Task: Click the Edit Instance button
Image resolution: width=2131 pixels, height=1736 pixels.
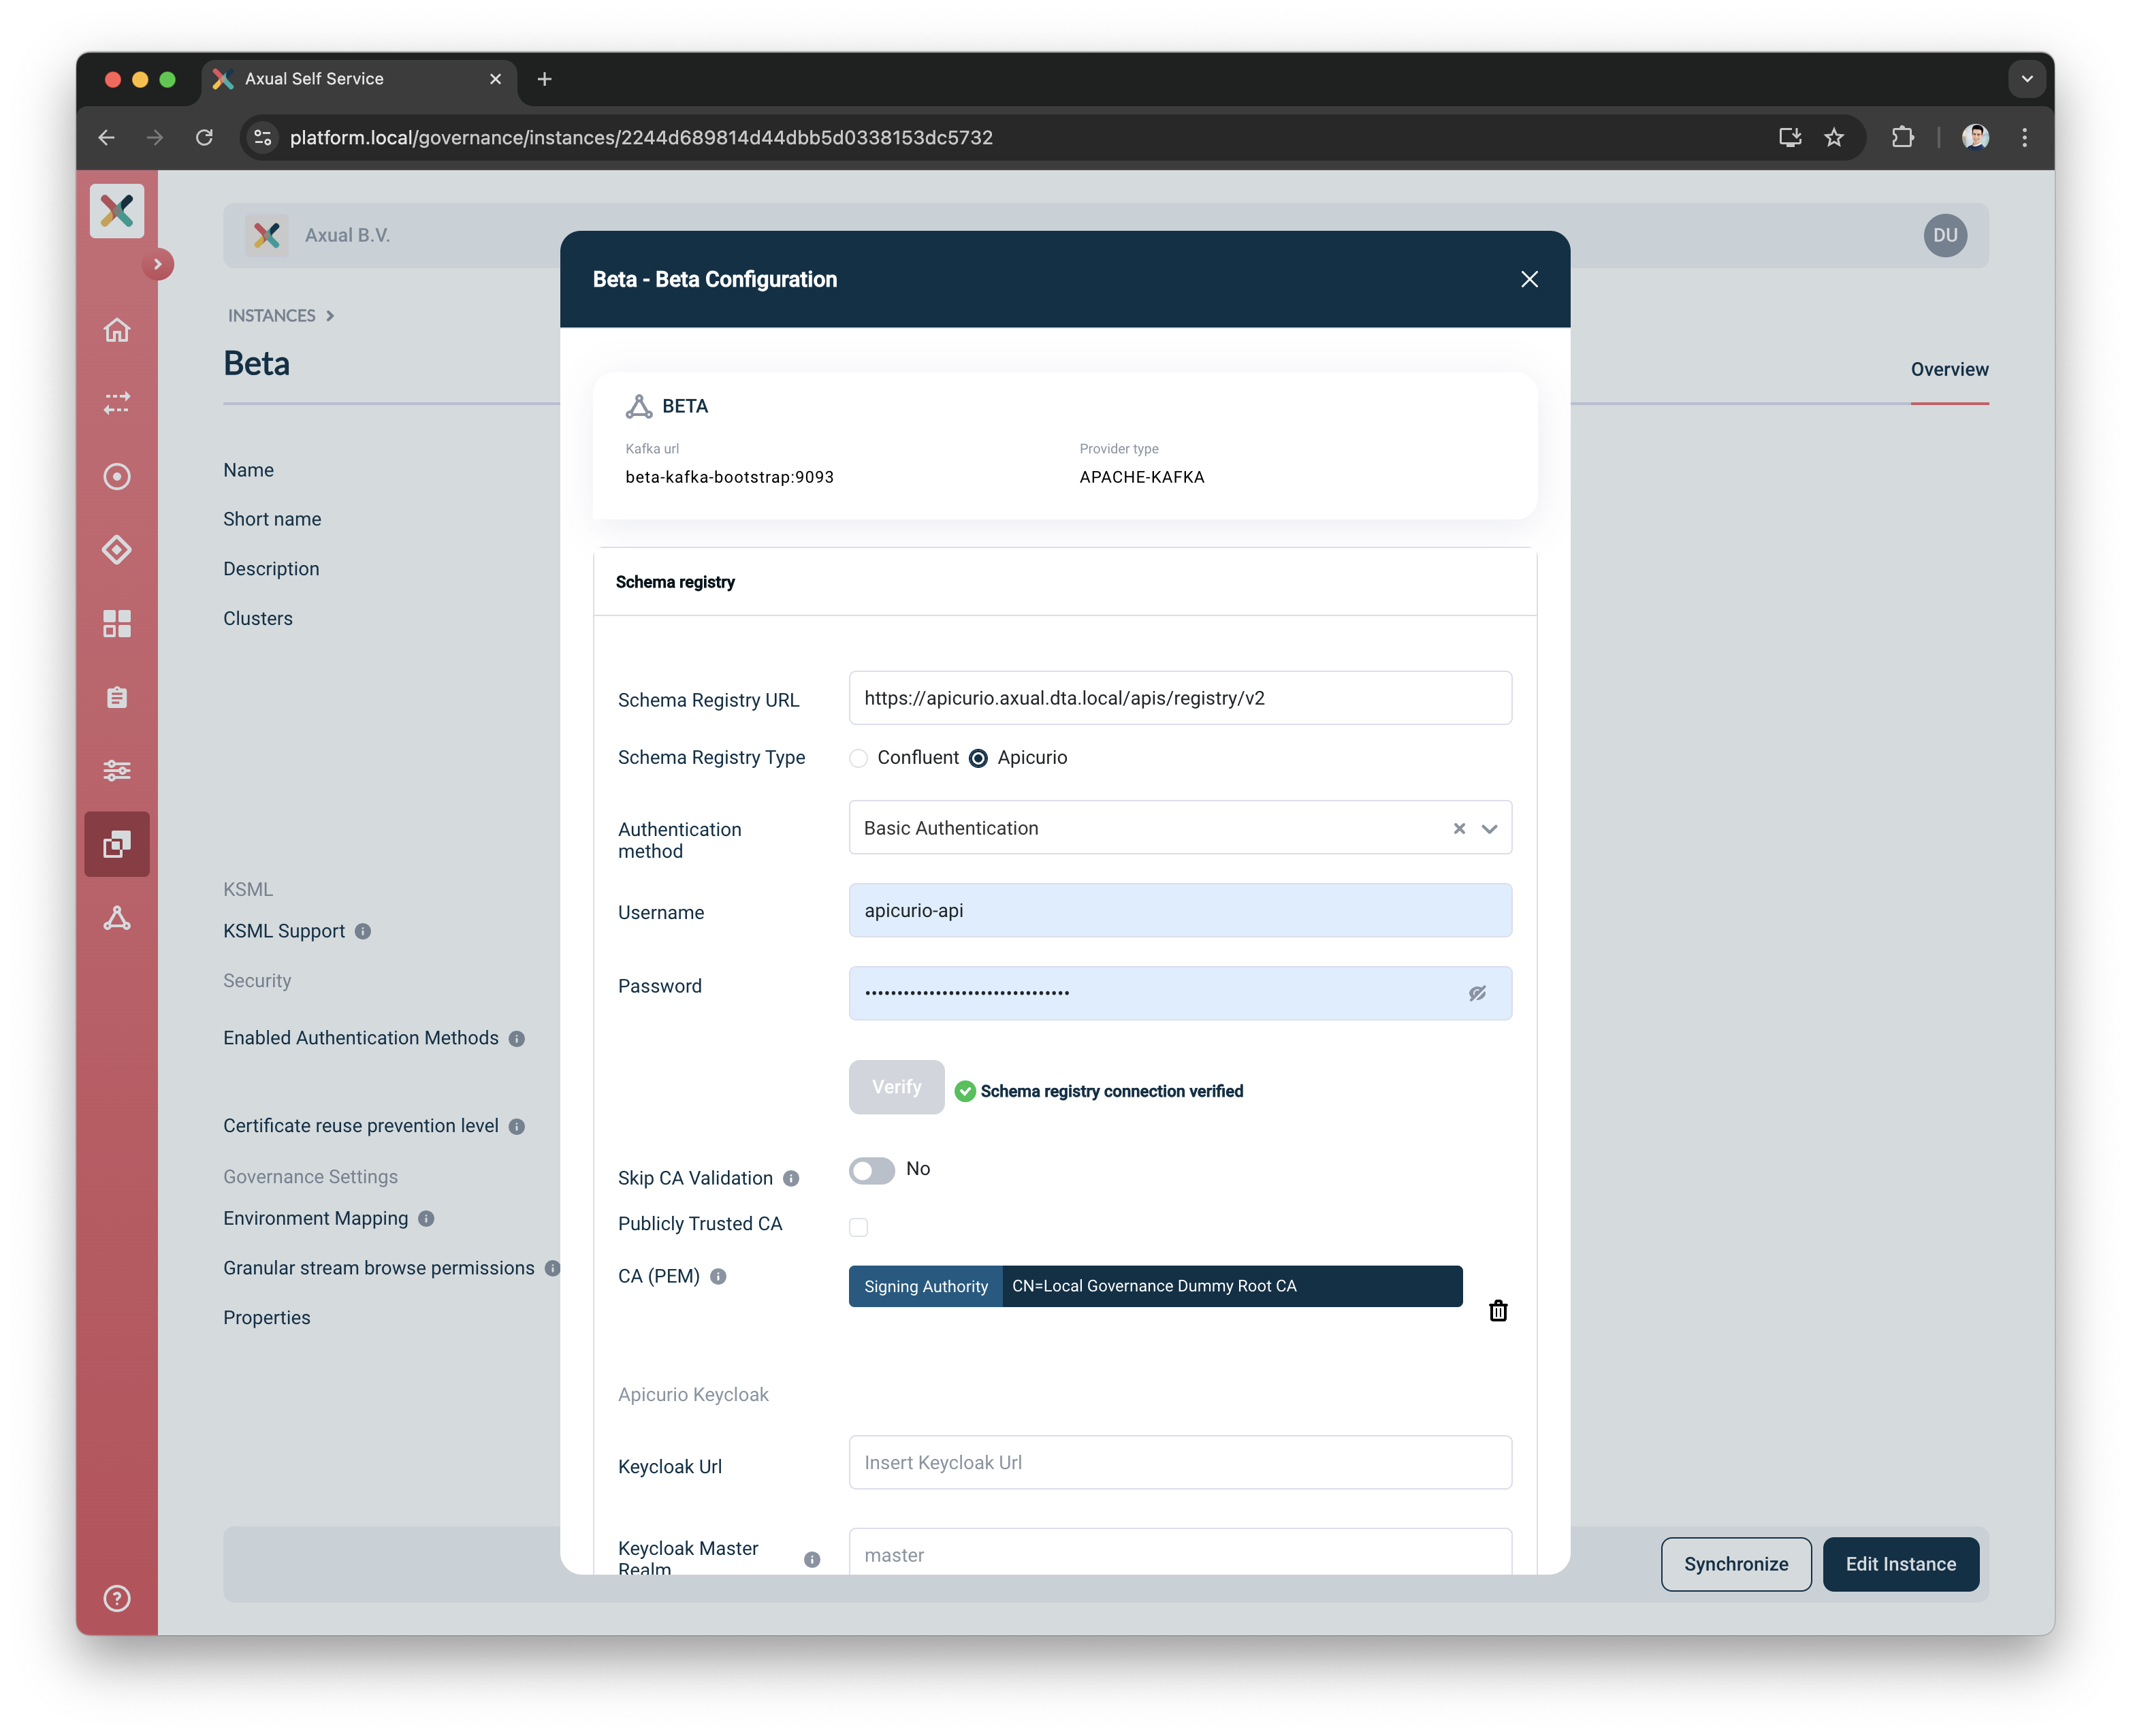Action: click(x=1900, y=1563)
